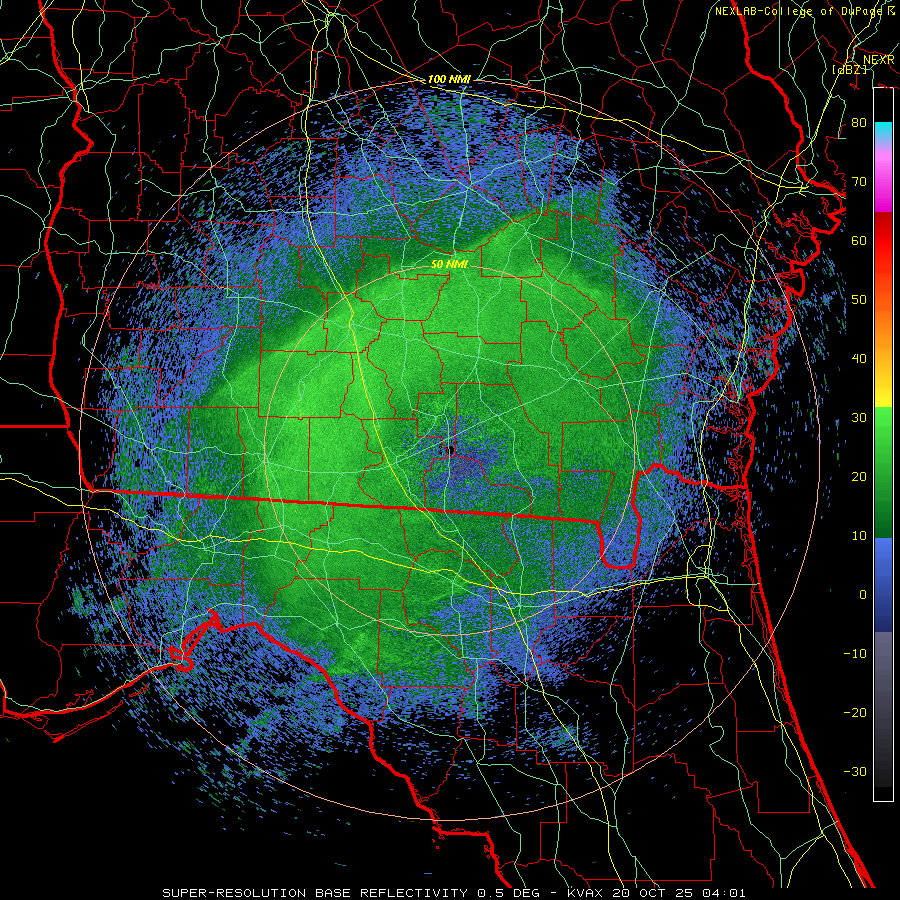Click the "NEXR" label above the scale
900x900 pixels.
point(878,59)
